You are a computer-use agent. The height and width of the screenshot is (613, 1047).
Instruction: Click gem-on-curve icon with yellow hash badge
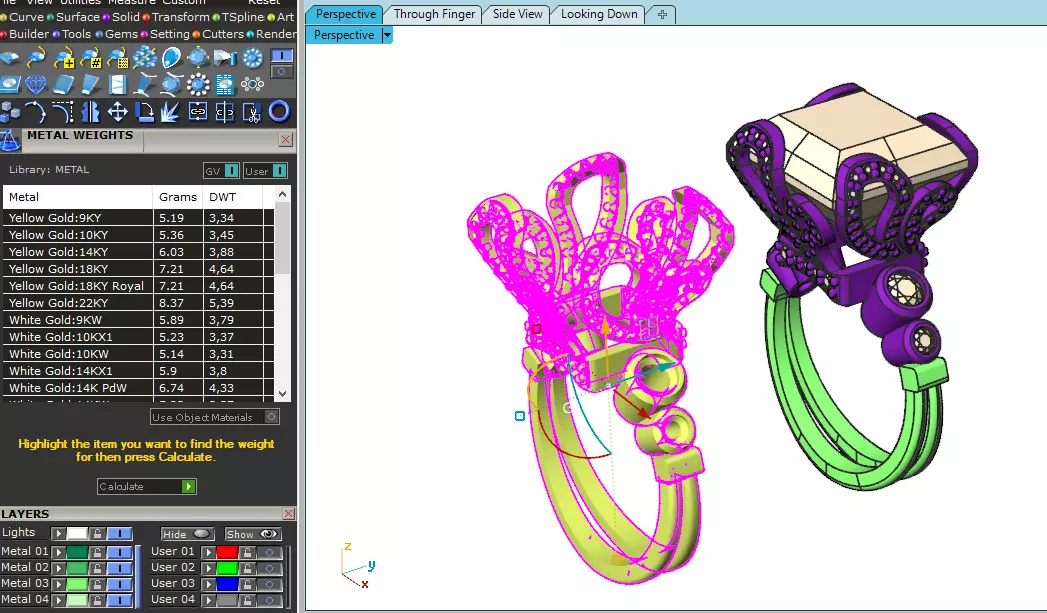click(91, 59)
